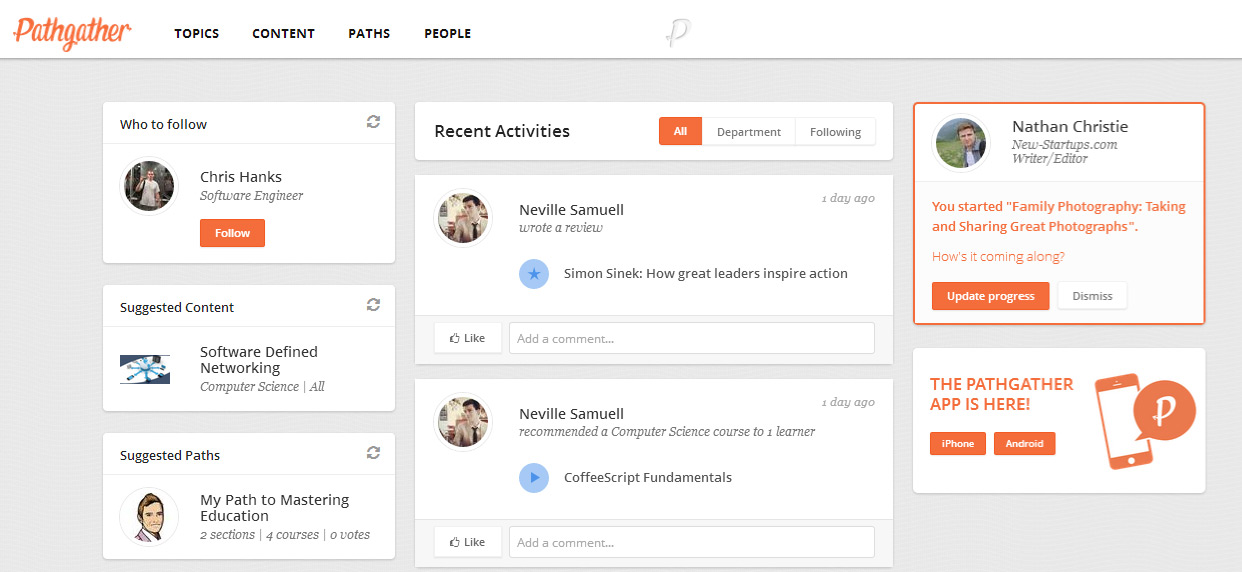This screenshot has height=572, width=1242.
Task: Click the center P emblem in header
Action: [x=678, y=33]
